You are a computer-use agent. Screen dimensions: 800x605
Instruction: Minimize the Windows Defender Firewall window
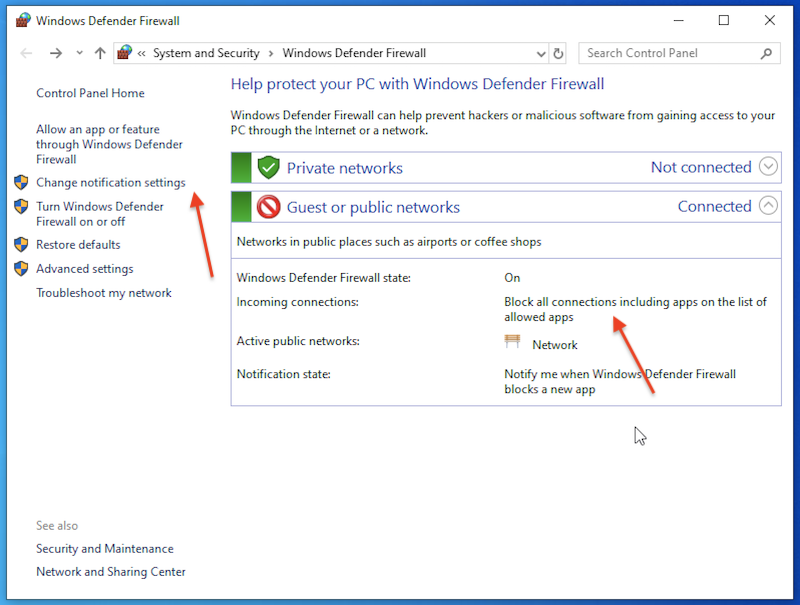(x=678, y=20)
